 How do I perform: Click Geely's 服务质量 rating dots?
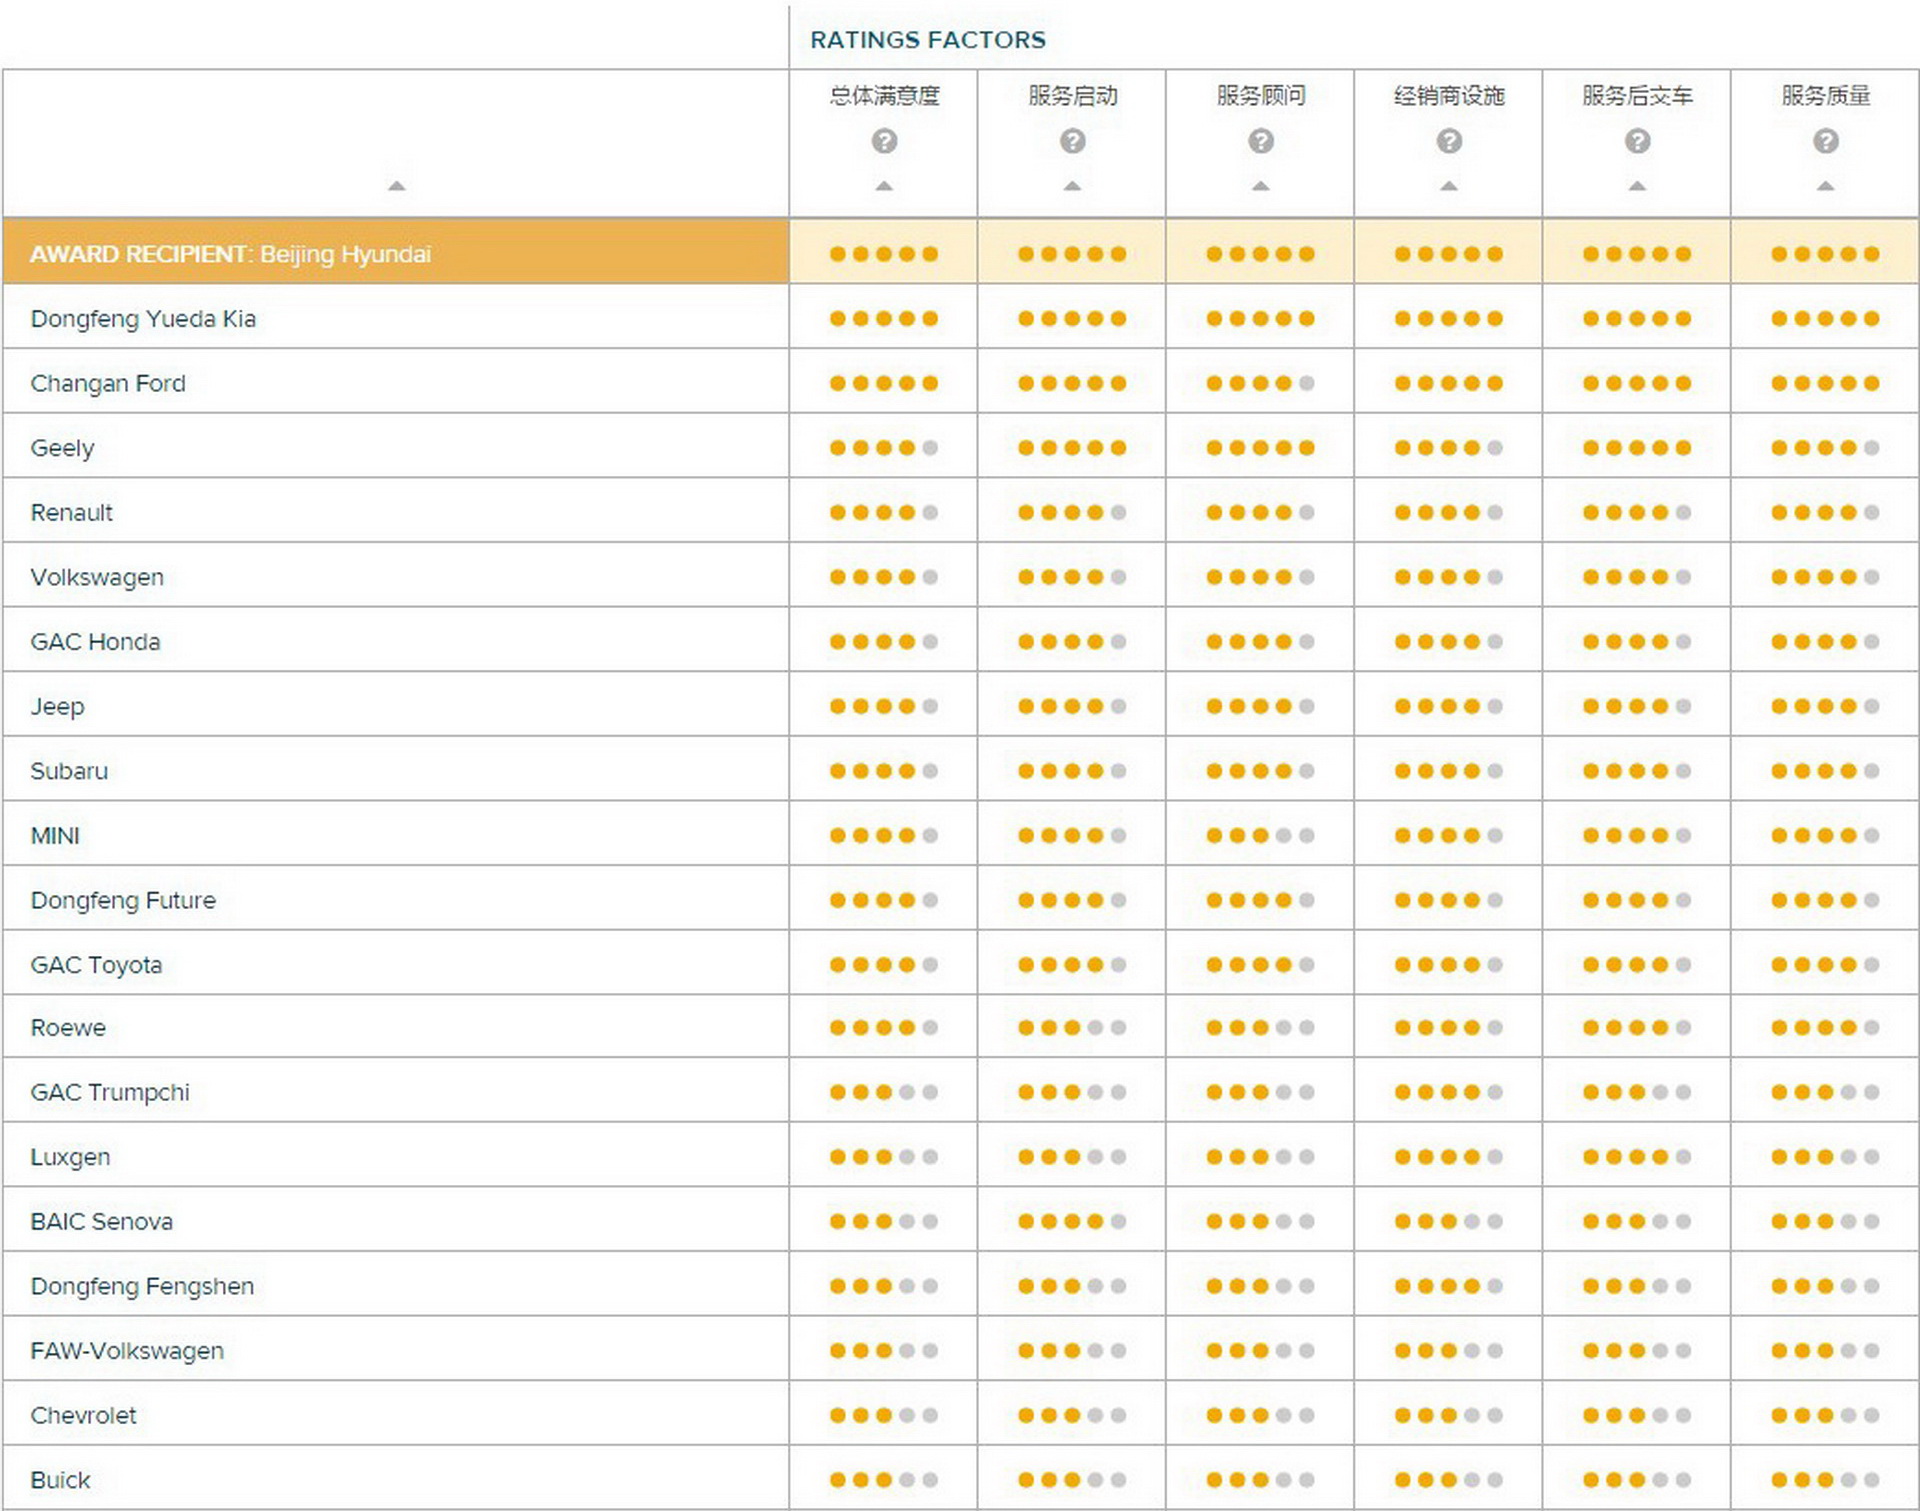point(1826,448)
